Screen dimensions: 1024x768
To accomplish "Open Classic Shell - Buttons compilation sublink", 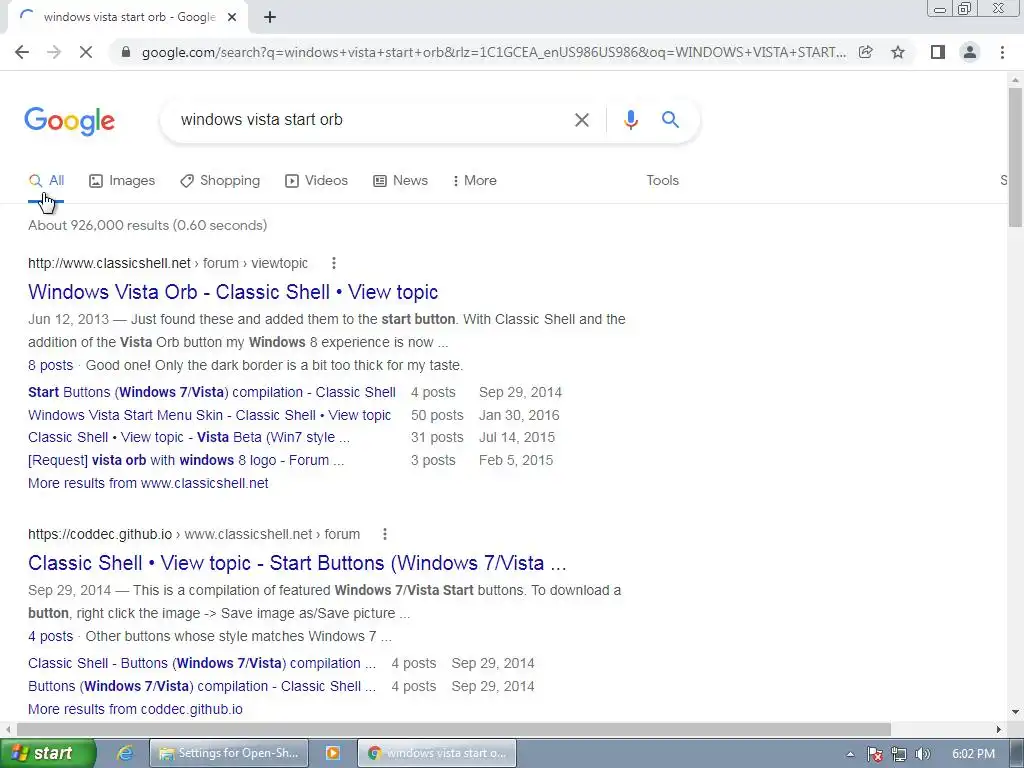I will pyautogui.click(x=202, y=664).
